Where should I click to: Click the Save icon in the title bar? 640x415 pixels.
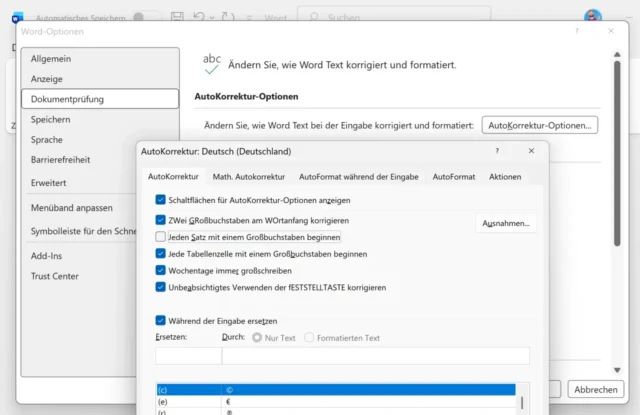pyautogui.click(x=177, y=17)
